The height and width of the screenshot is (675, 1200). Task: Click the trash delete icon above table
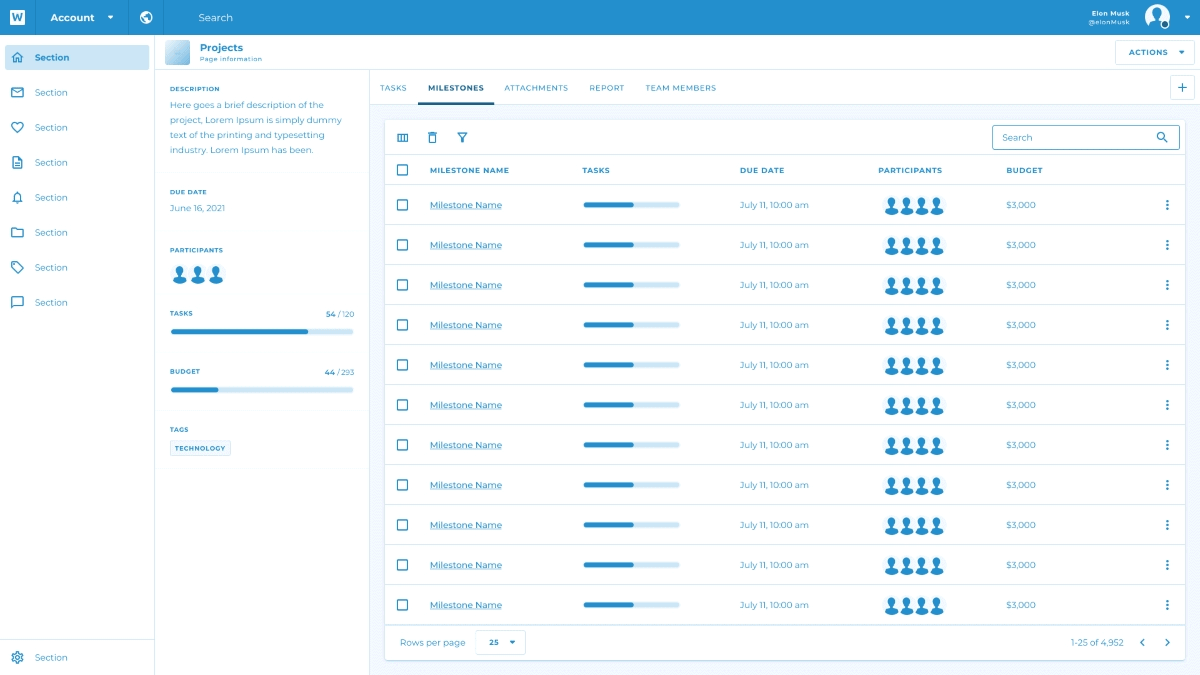pyautogui.click(x=432, y=138)
